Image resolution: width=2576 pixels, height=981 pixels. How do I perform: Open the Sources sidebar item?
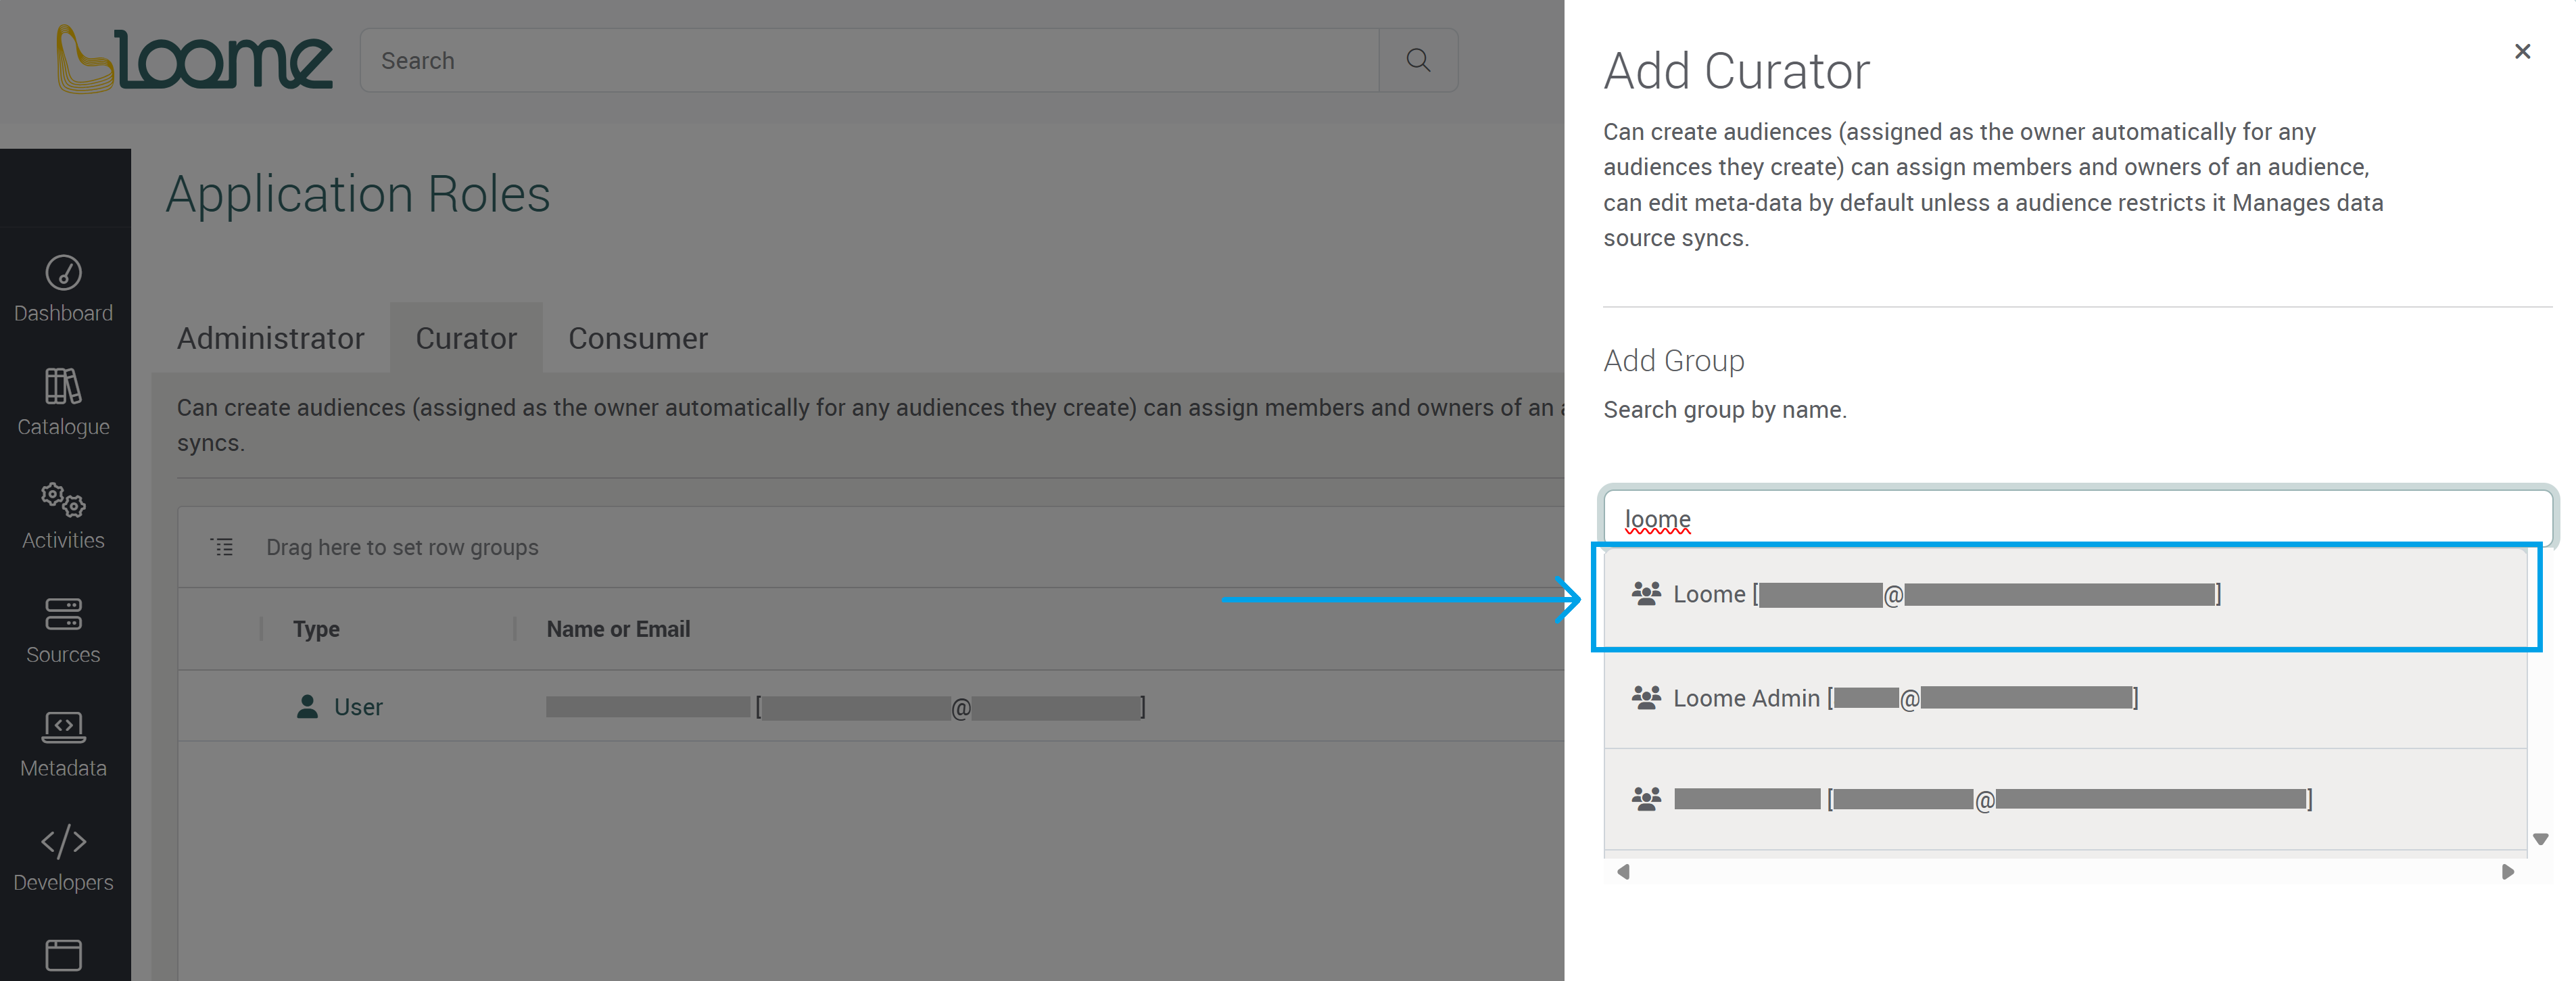[64, 631]
